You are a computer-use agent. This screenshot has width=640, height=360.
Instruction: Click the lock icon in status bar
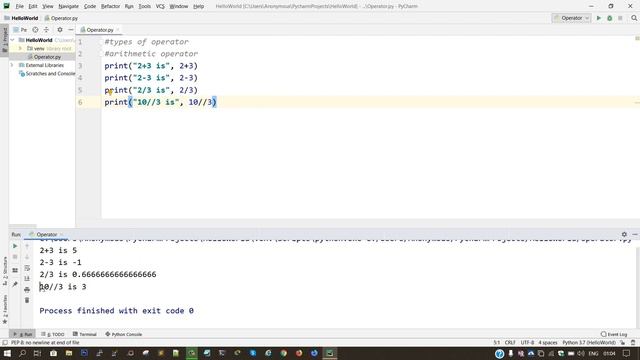click(622, 342)
